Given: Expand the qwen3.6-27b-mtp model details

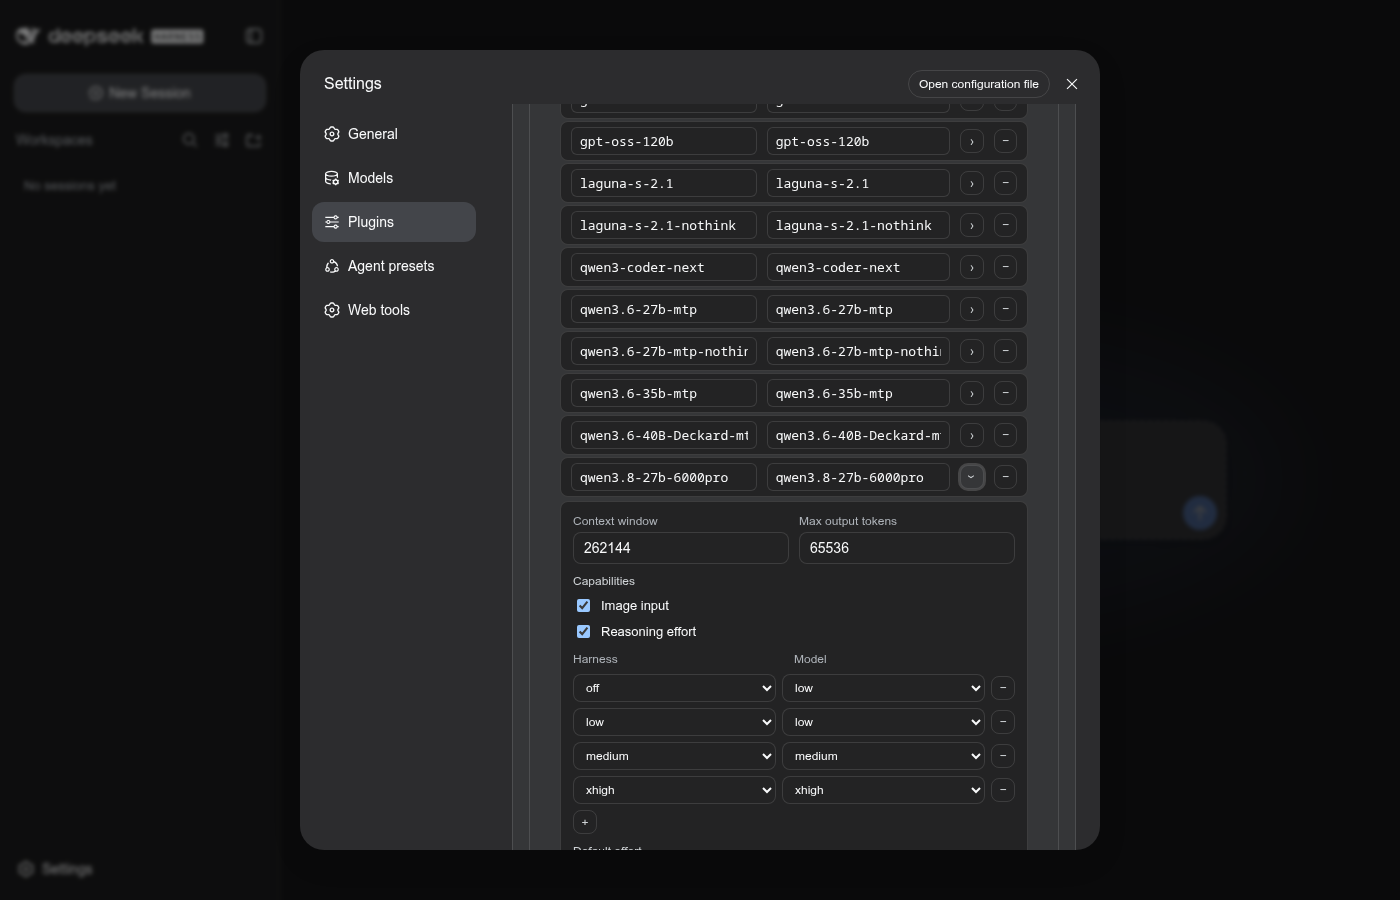Looking at the screenshot, I should pyautogui.click(x=971, y=310).
